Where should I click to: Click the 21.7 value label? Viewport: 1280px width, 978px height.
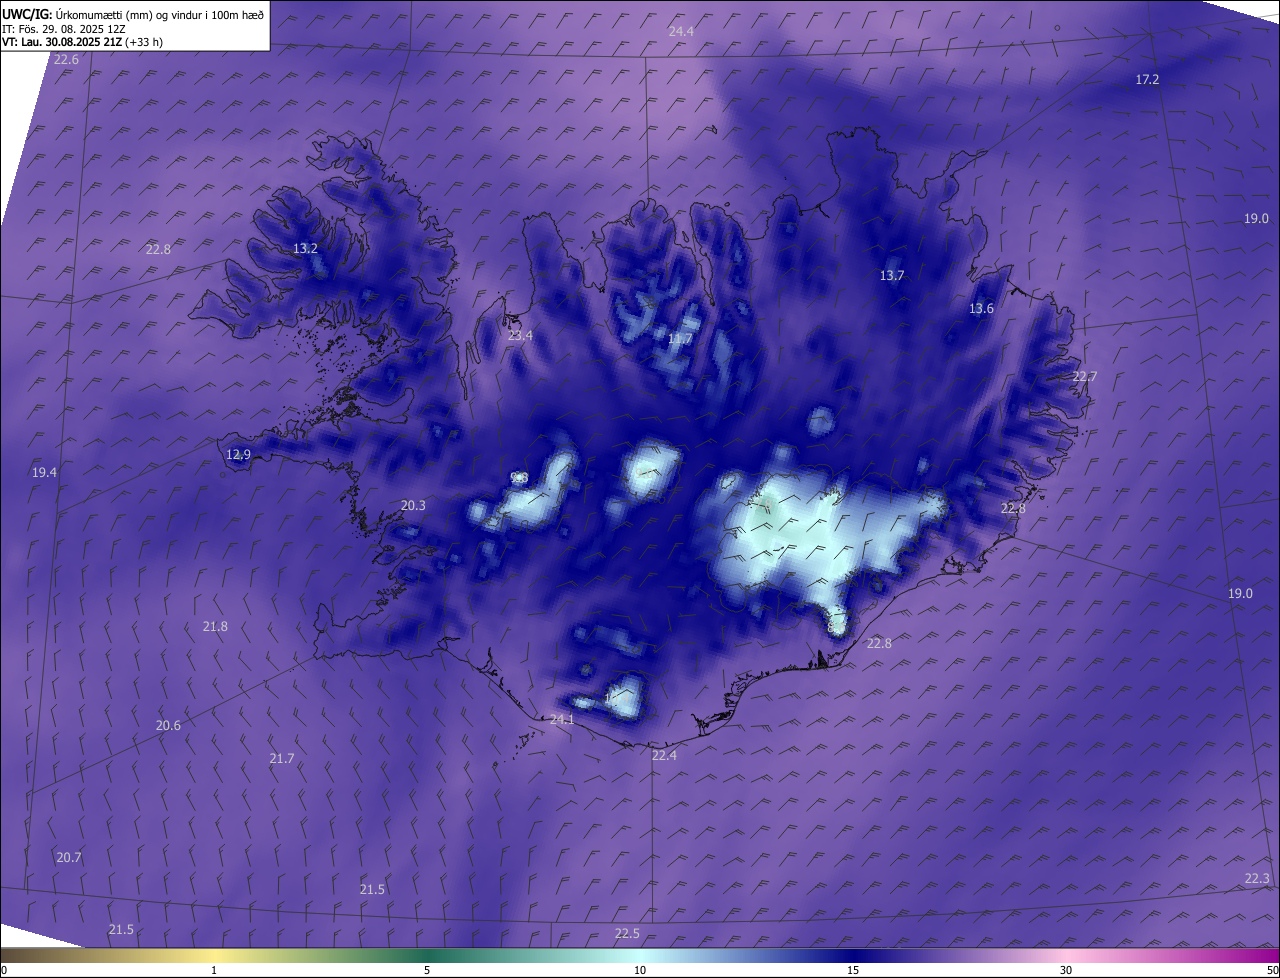pyautogui.click(x=282, y=758)
